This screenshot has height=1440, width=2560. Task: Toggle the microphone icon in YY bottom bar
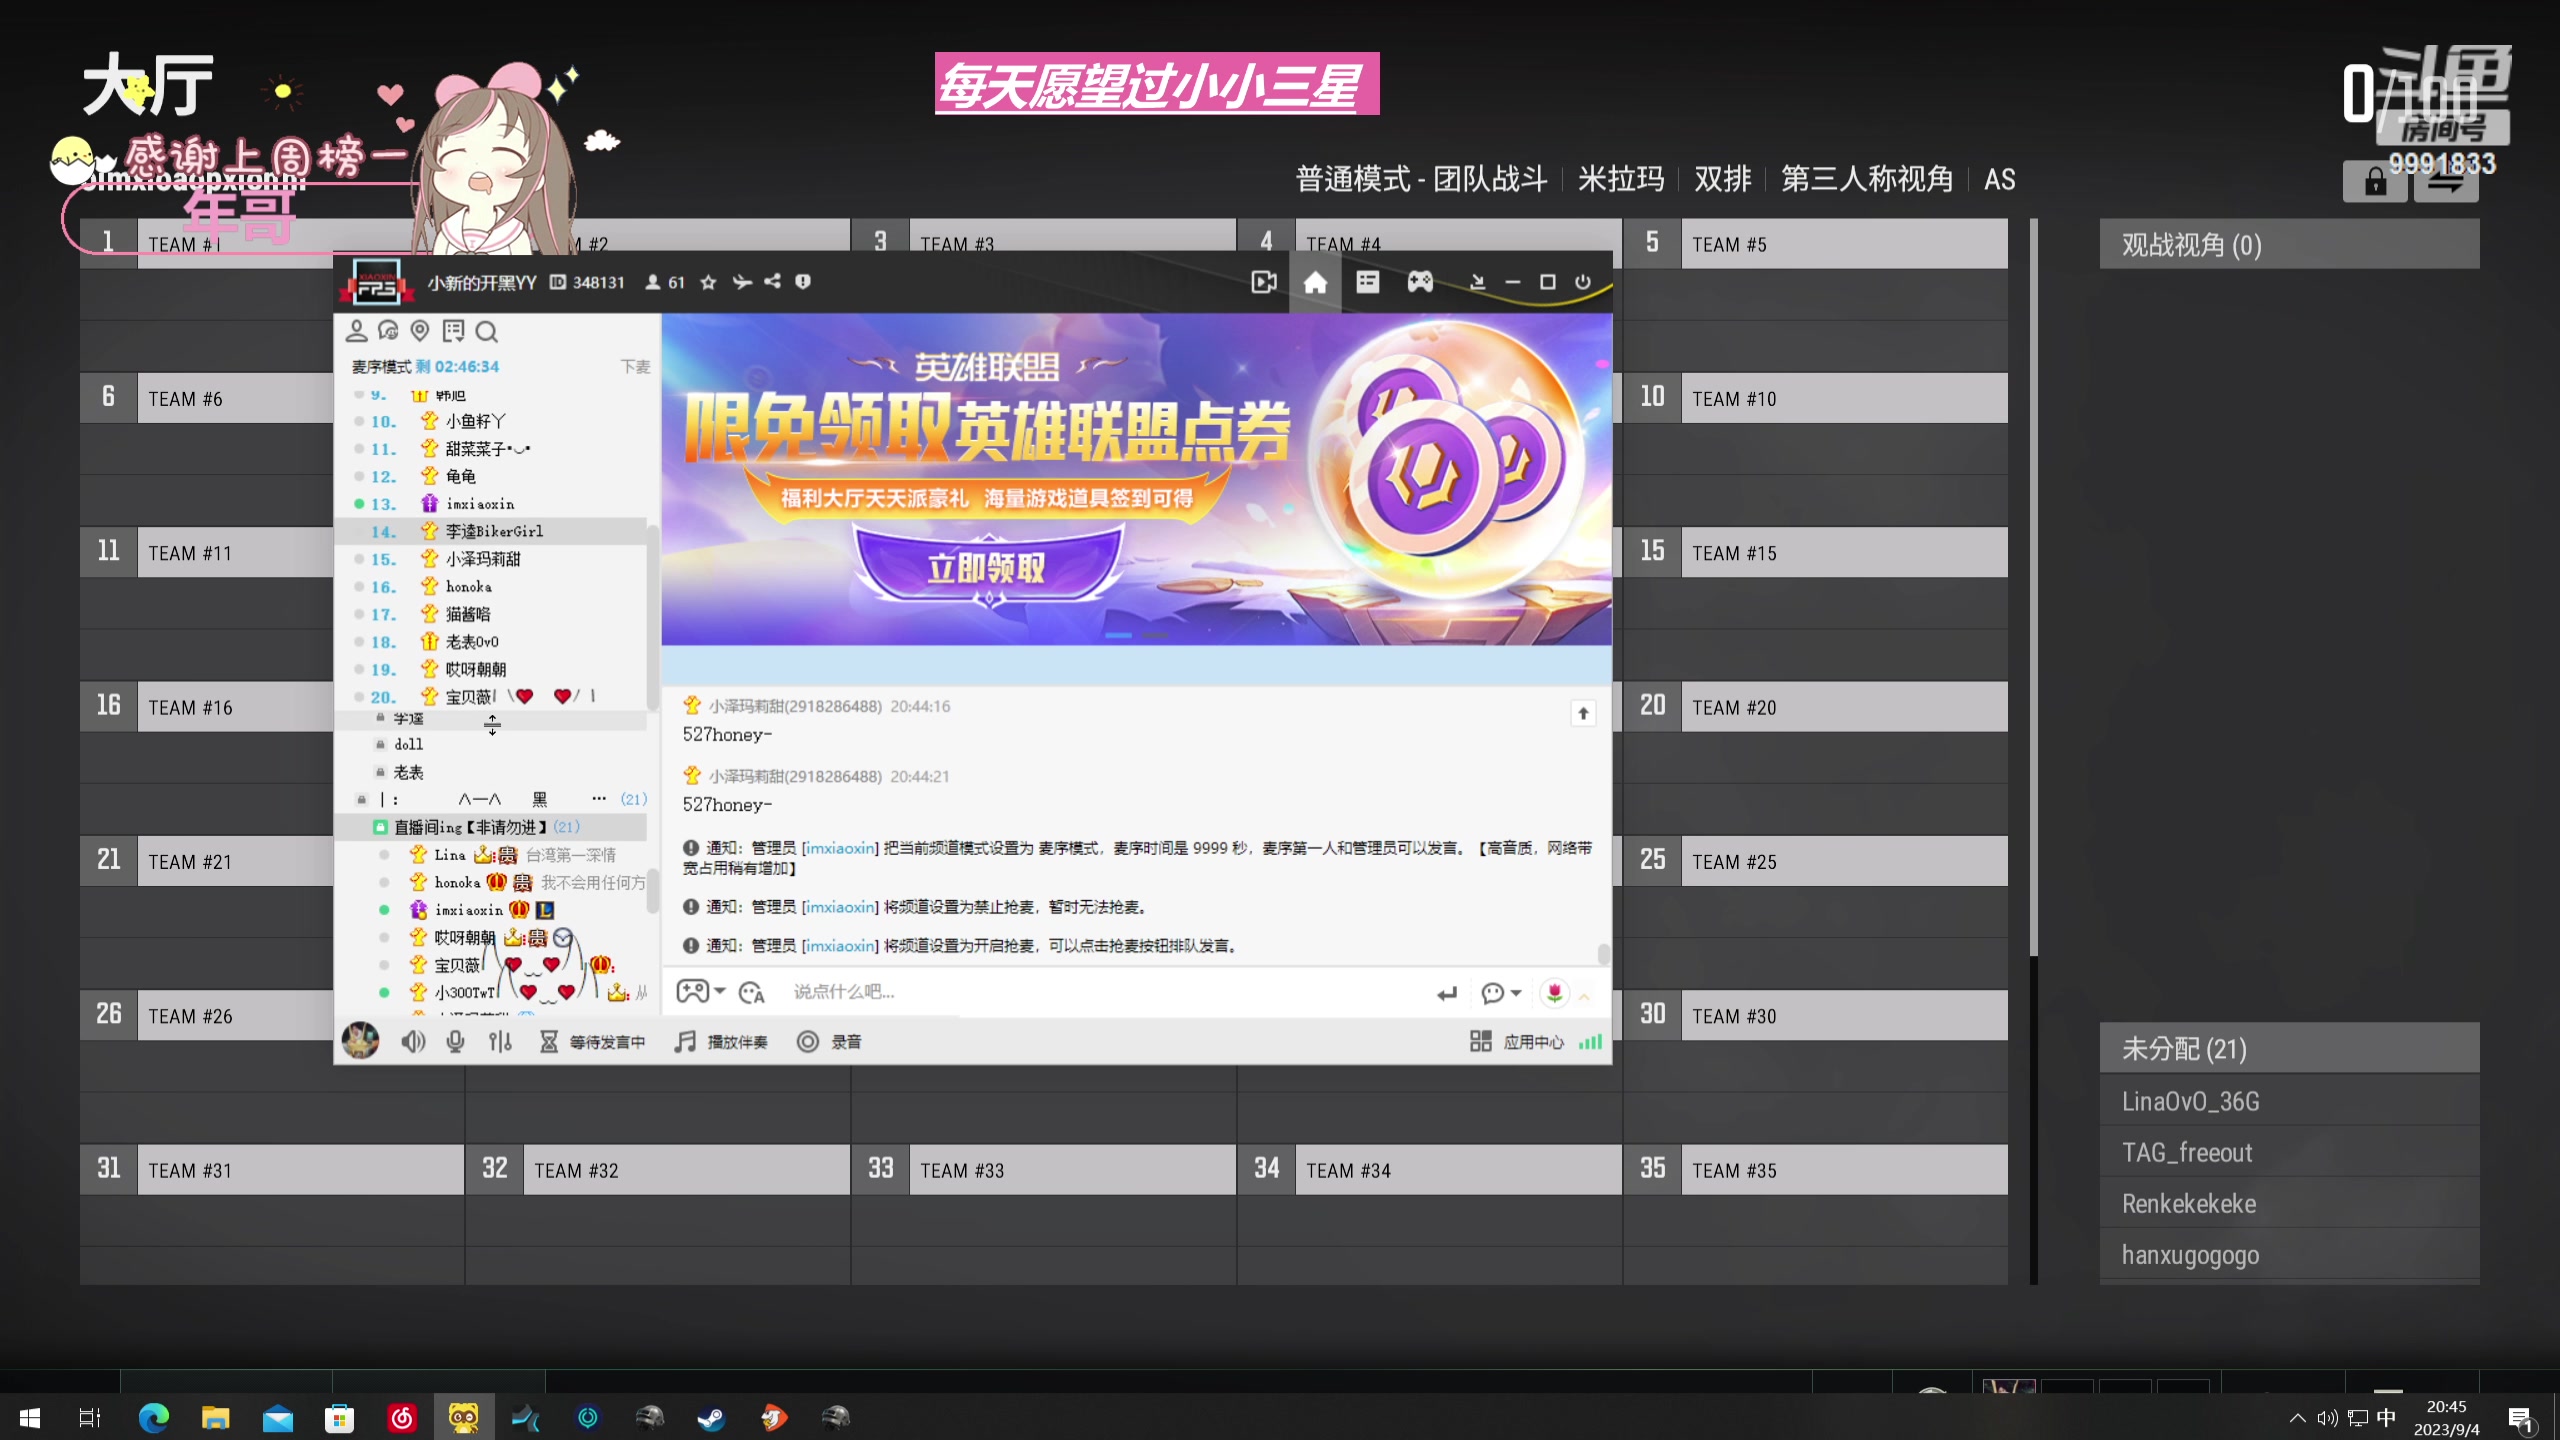(455, 1042)
